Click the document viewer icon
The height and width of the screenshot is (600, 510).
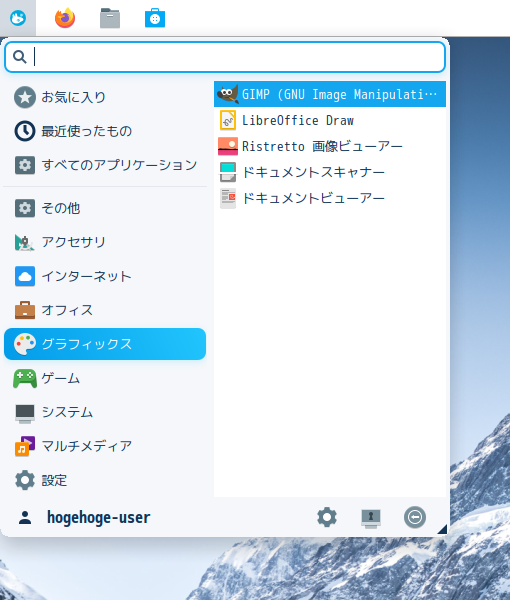(228, 198)
